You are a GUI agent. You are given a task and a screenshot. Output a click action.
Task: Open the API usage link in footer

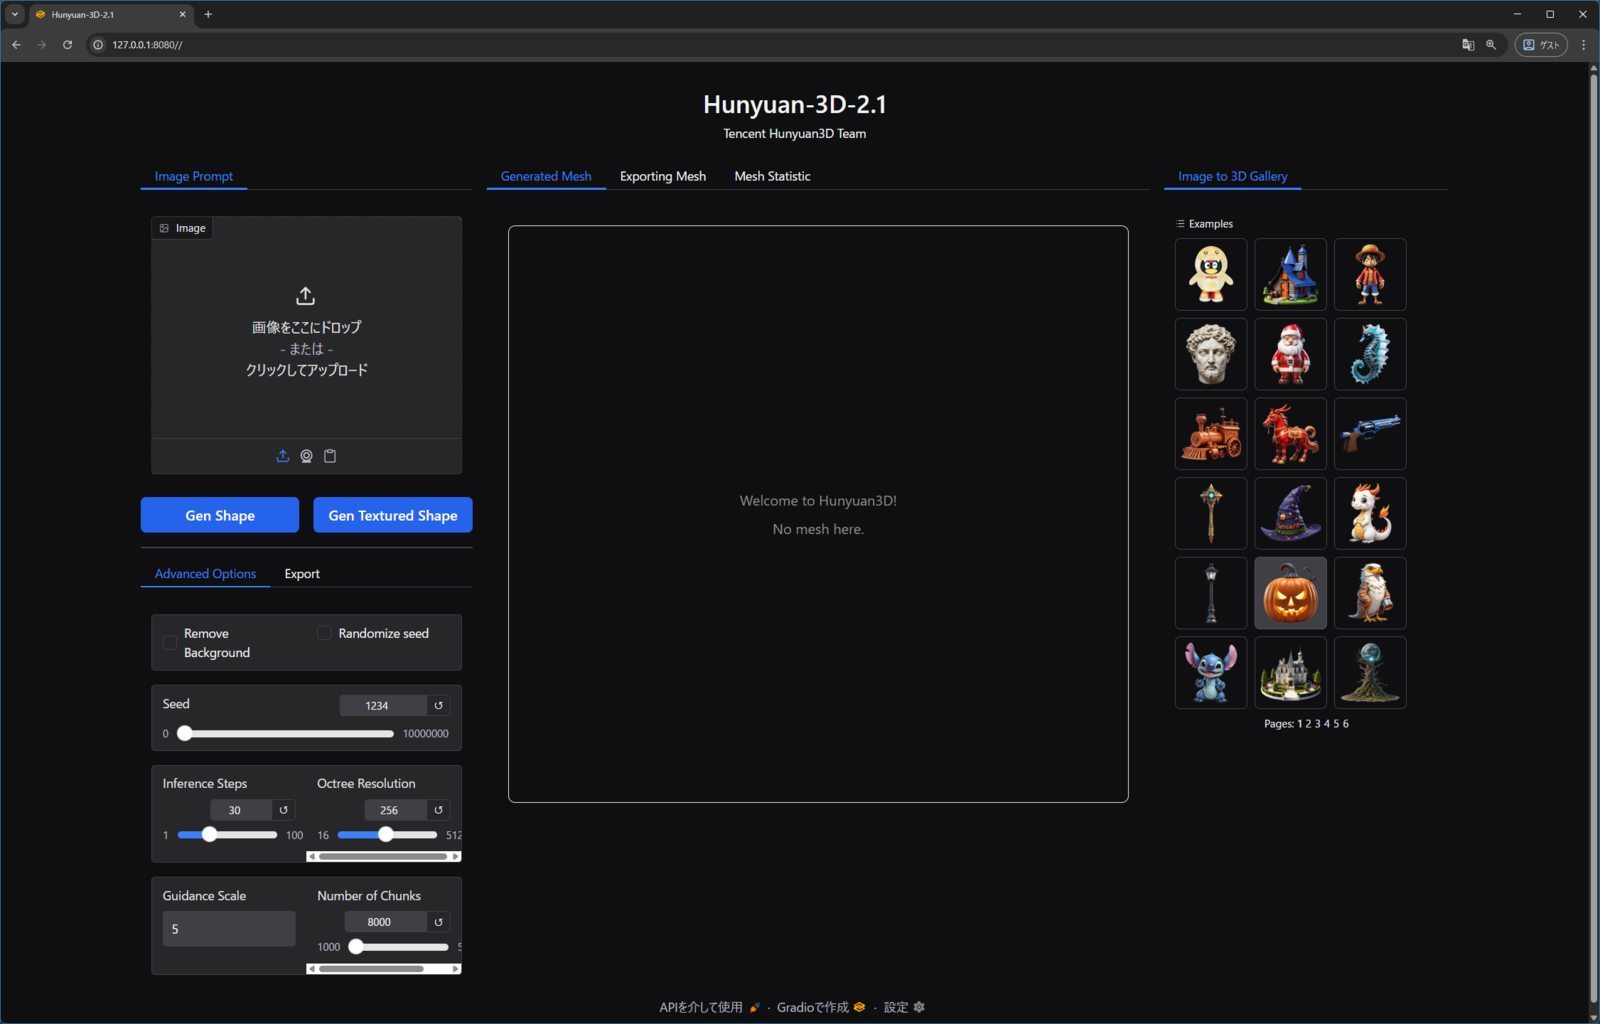(x=709, y=1007)
